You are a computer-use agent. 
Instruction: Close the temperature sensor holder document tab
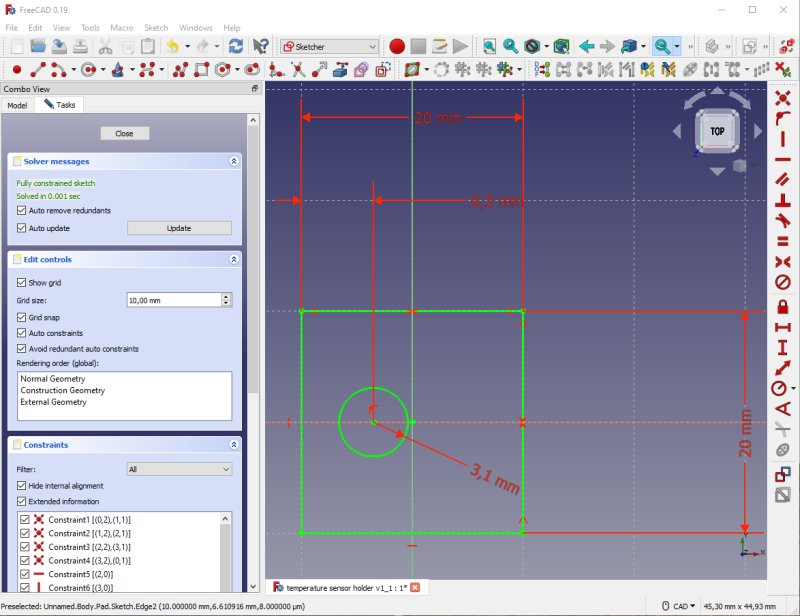tap(415, 587)
